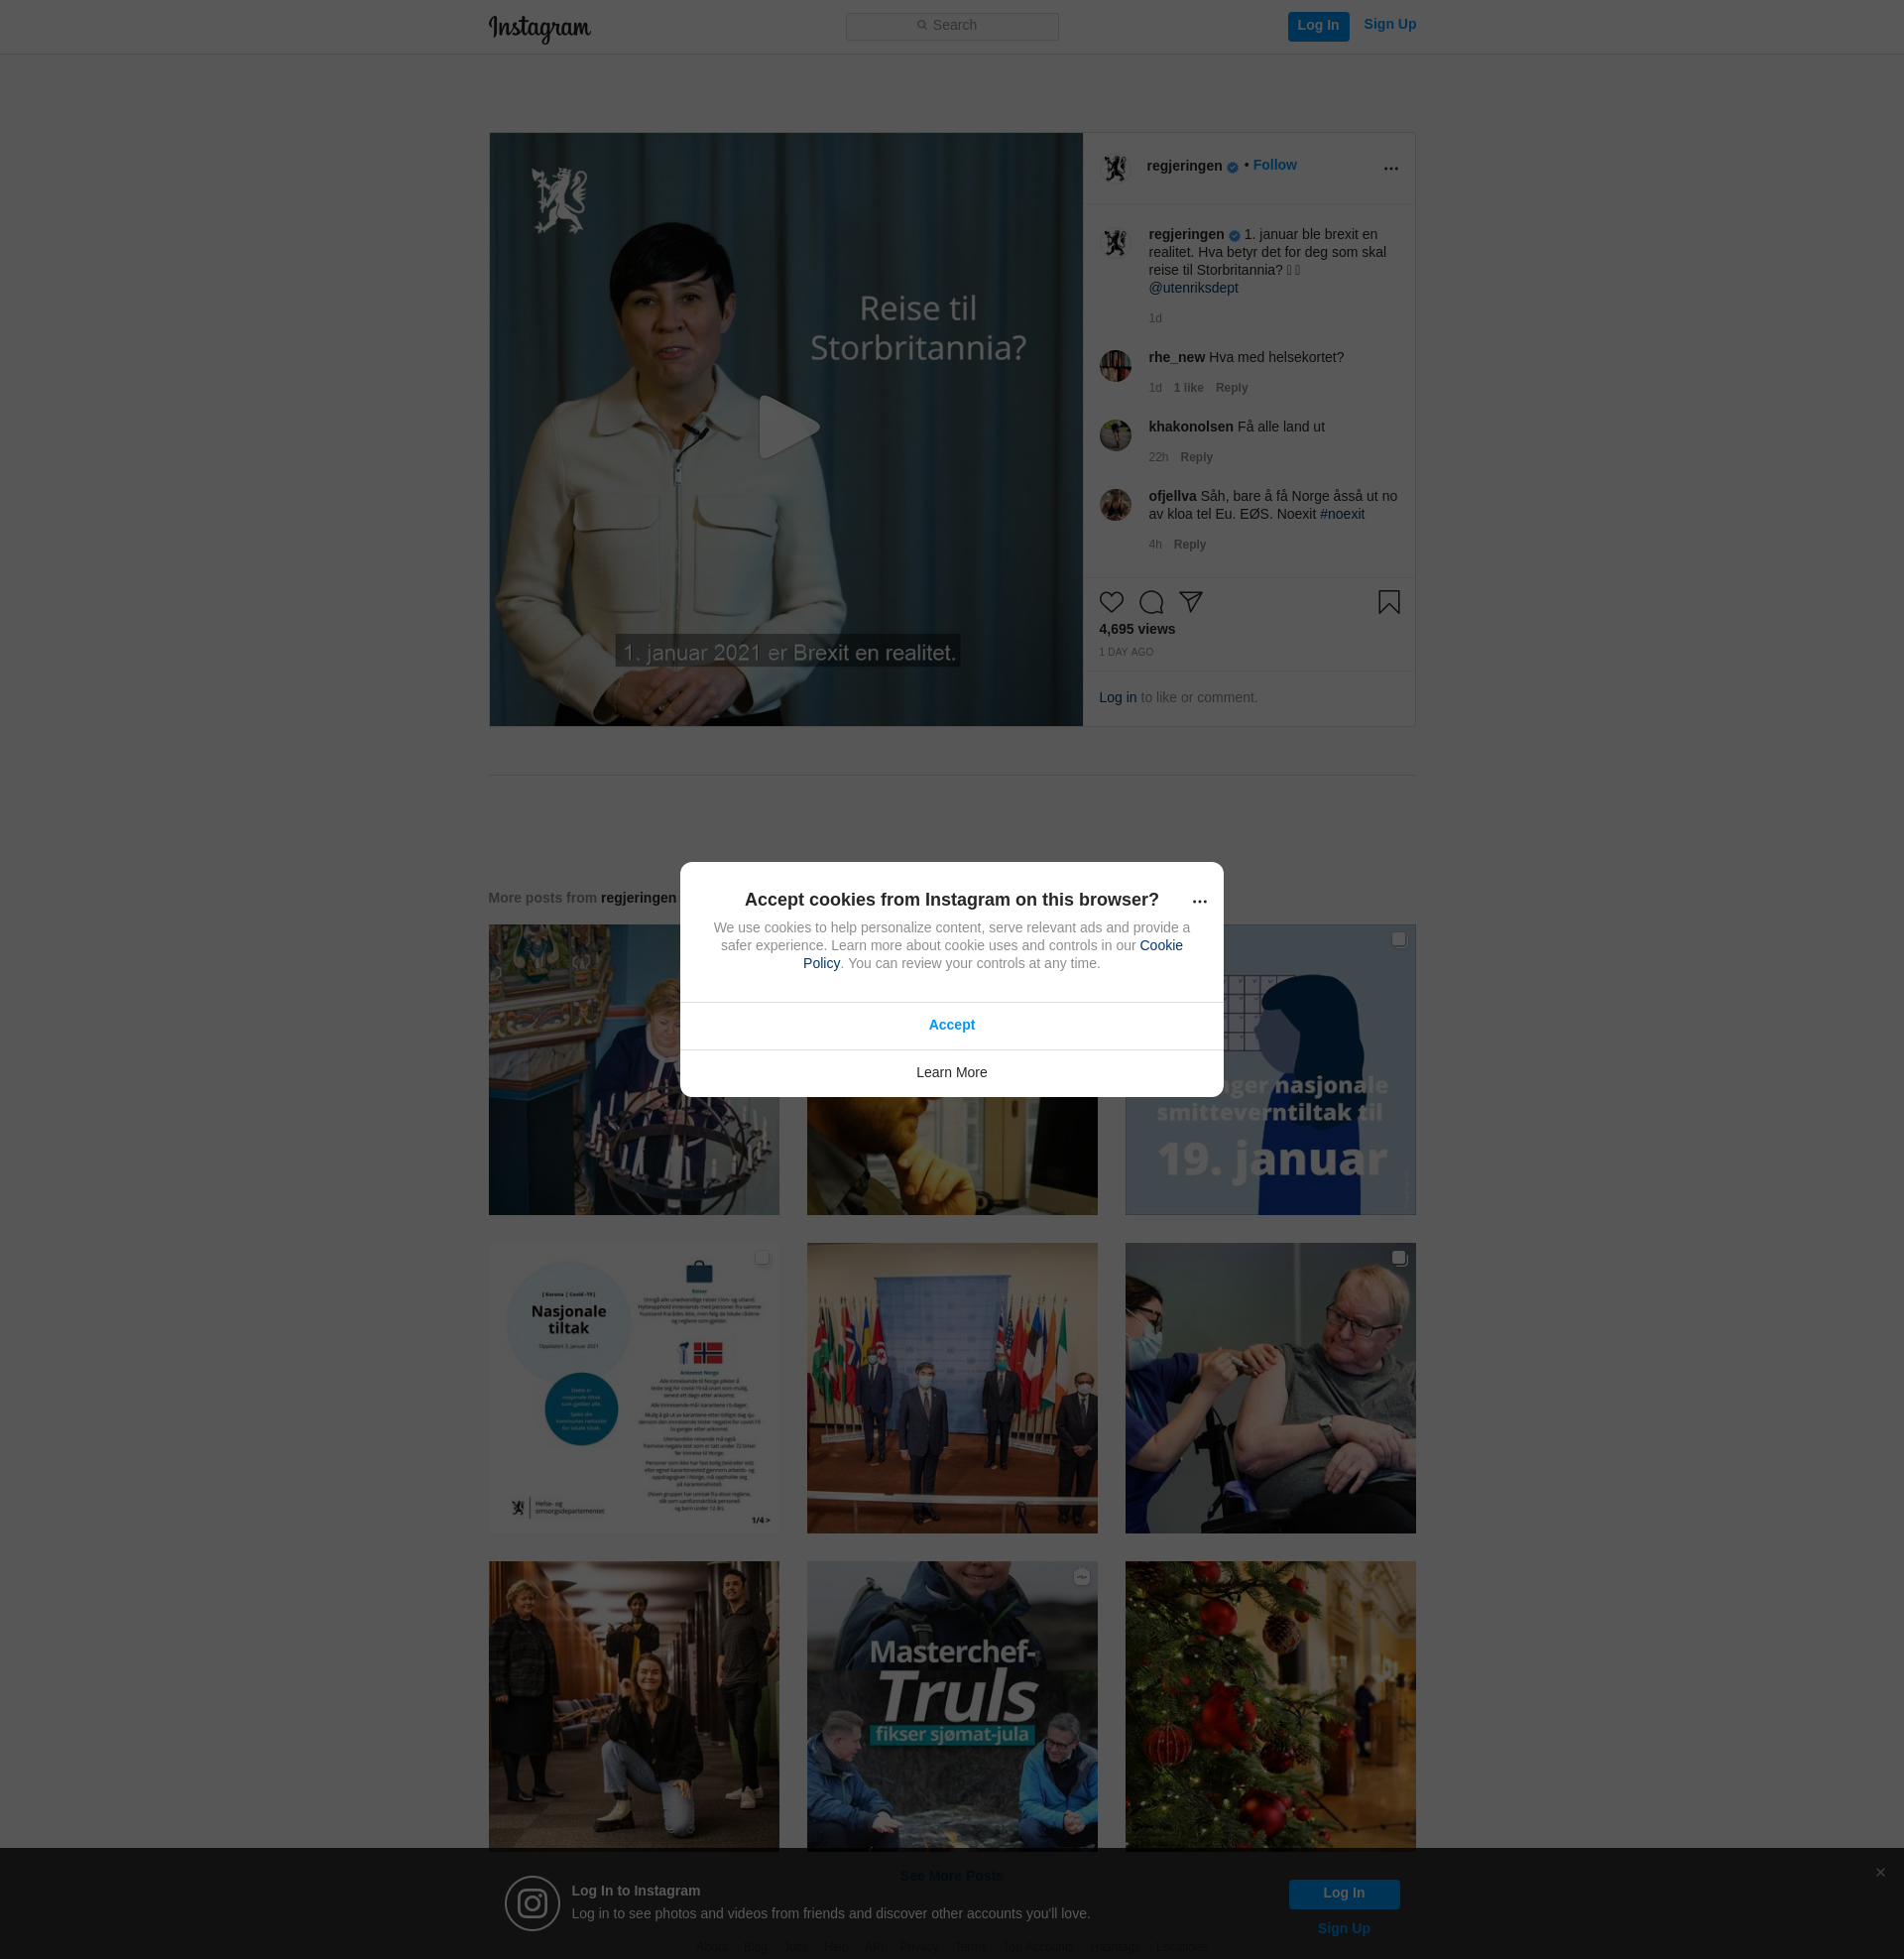Click Sign Up in bottom banner
This screenshot has height=1959, width=1904.
[1343, 1929]
